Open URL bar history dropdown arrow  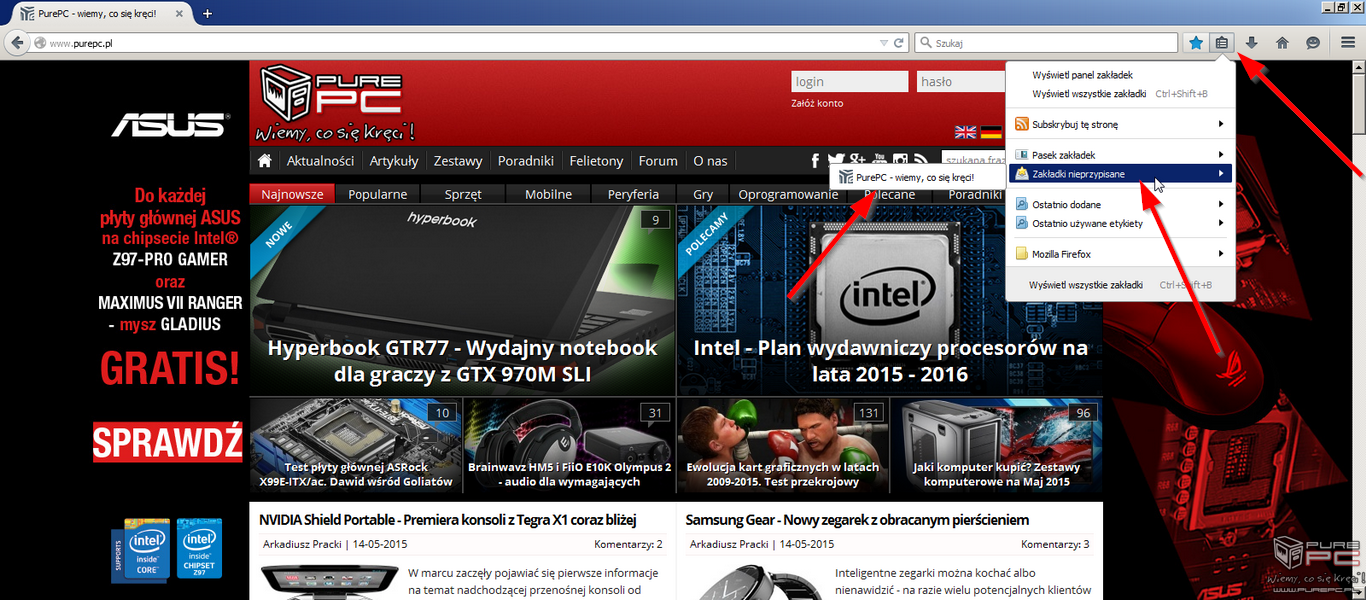point(883,43)
